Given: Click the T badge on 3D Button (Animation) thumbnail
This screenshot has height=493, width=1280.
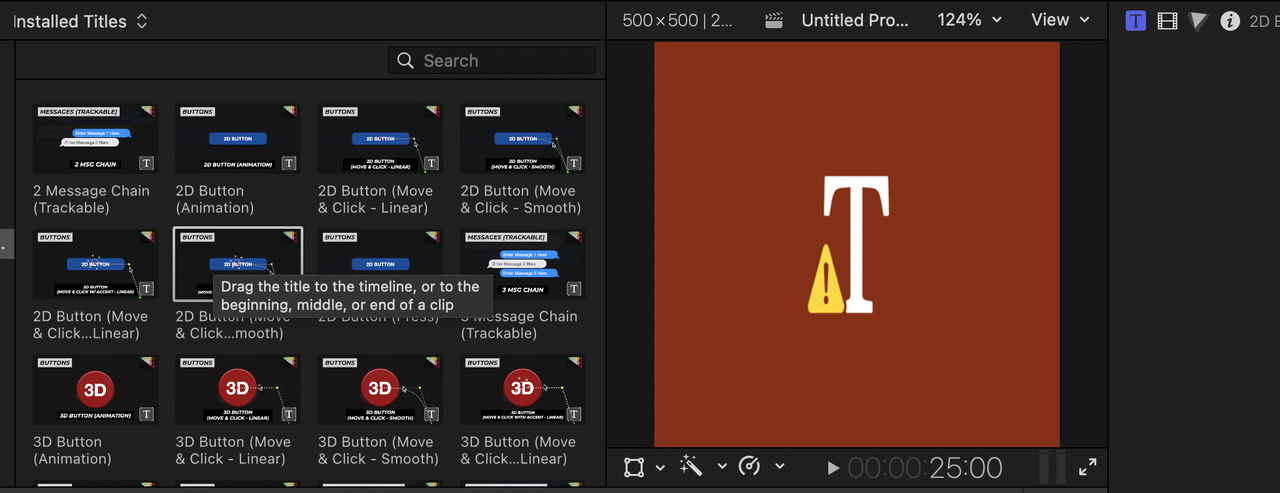Looking at the screenshot, I should point(147,414).
